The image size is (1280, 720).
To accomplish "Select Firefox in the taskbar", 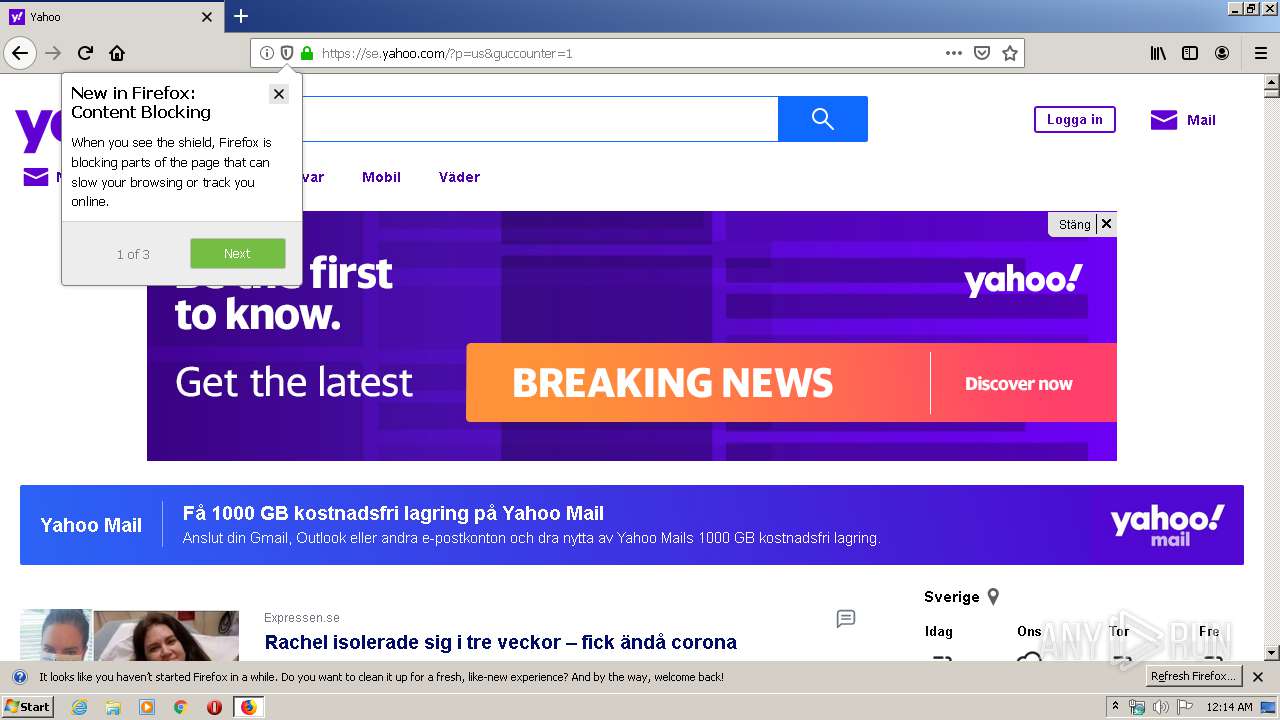I will pos(248,707).
